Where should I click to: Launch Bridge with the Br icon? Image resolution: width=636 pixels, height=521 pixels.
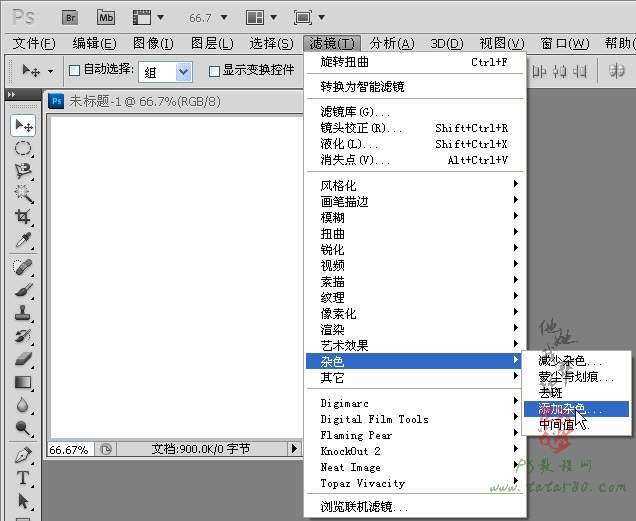[70, 17]
